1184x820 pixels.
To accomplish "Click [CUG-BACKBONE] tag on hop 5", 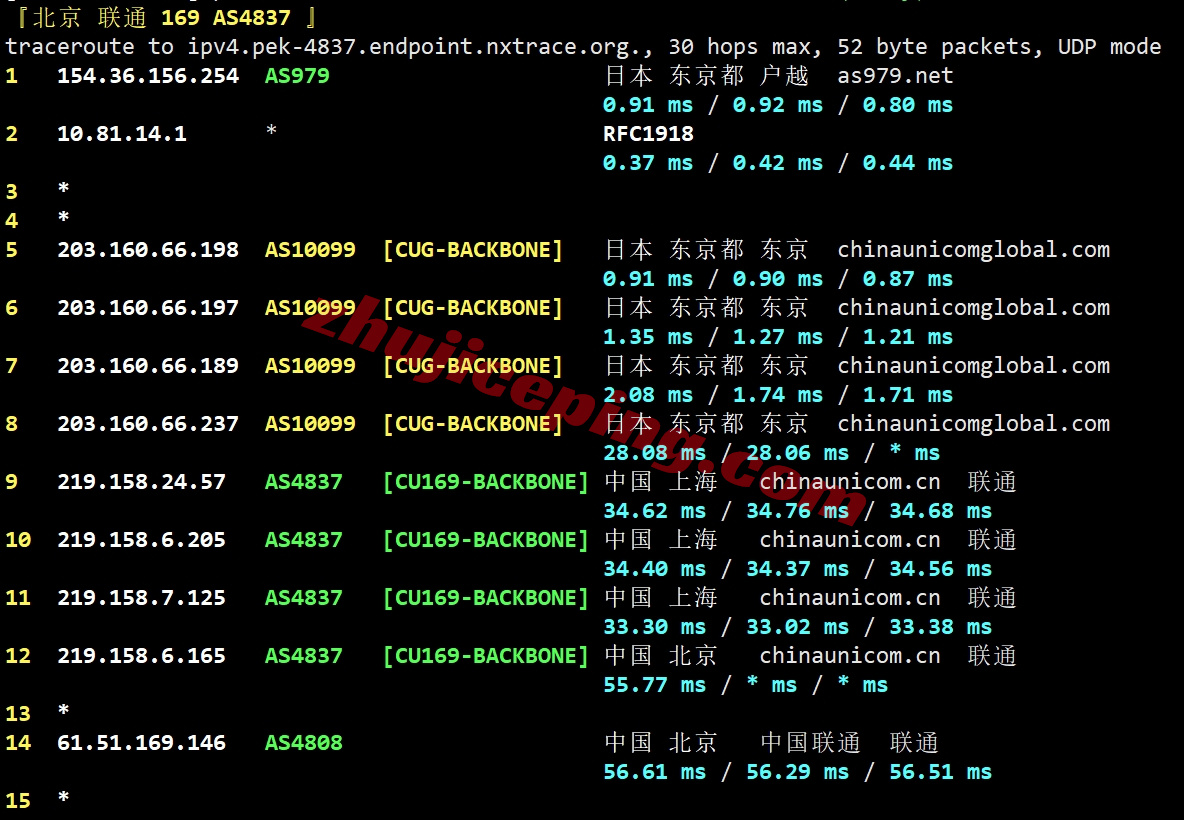I will tap(473, 250).
